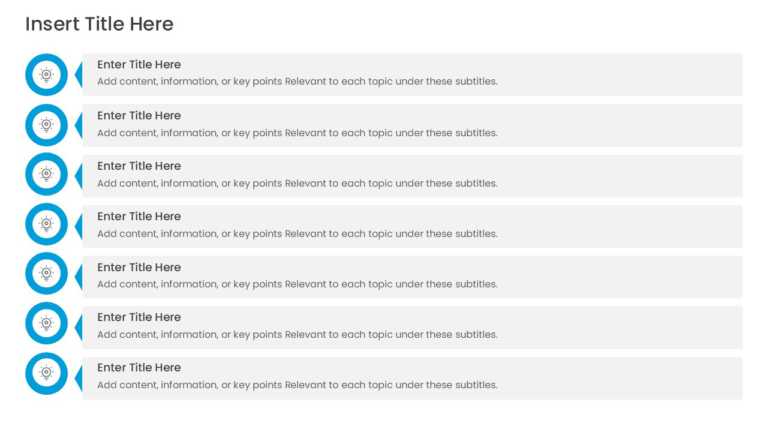Click the description text in the seventh row
This screenshot has height=432, width=768.
[297, 385]
